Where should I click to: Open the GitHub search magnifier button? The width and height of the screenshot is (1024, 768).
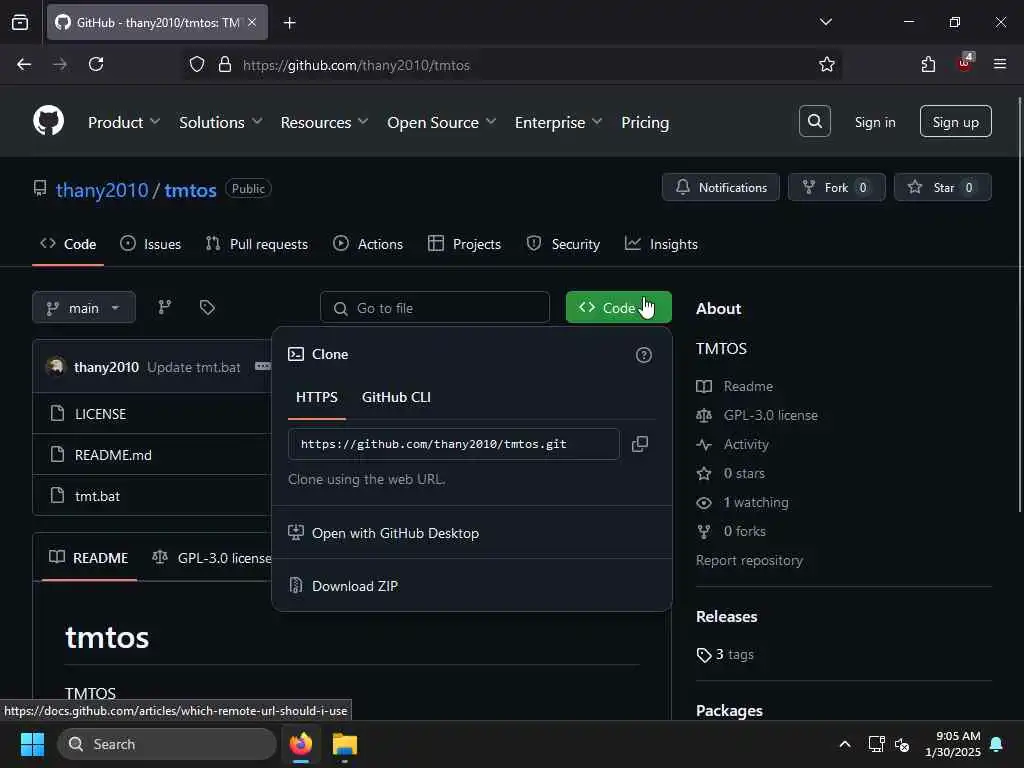[814, 121]
